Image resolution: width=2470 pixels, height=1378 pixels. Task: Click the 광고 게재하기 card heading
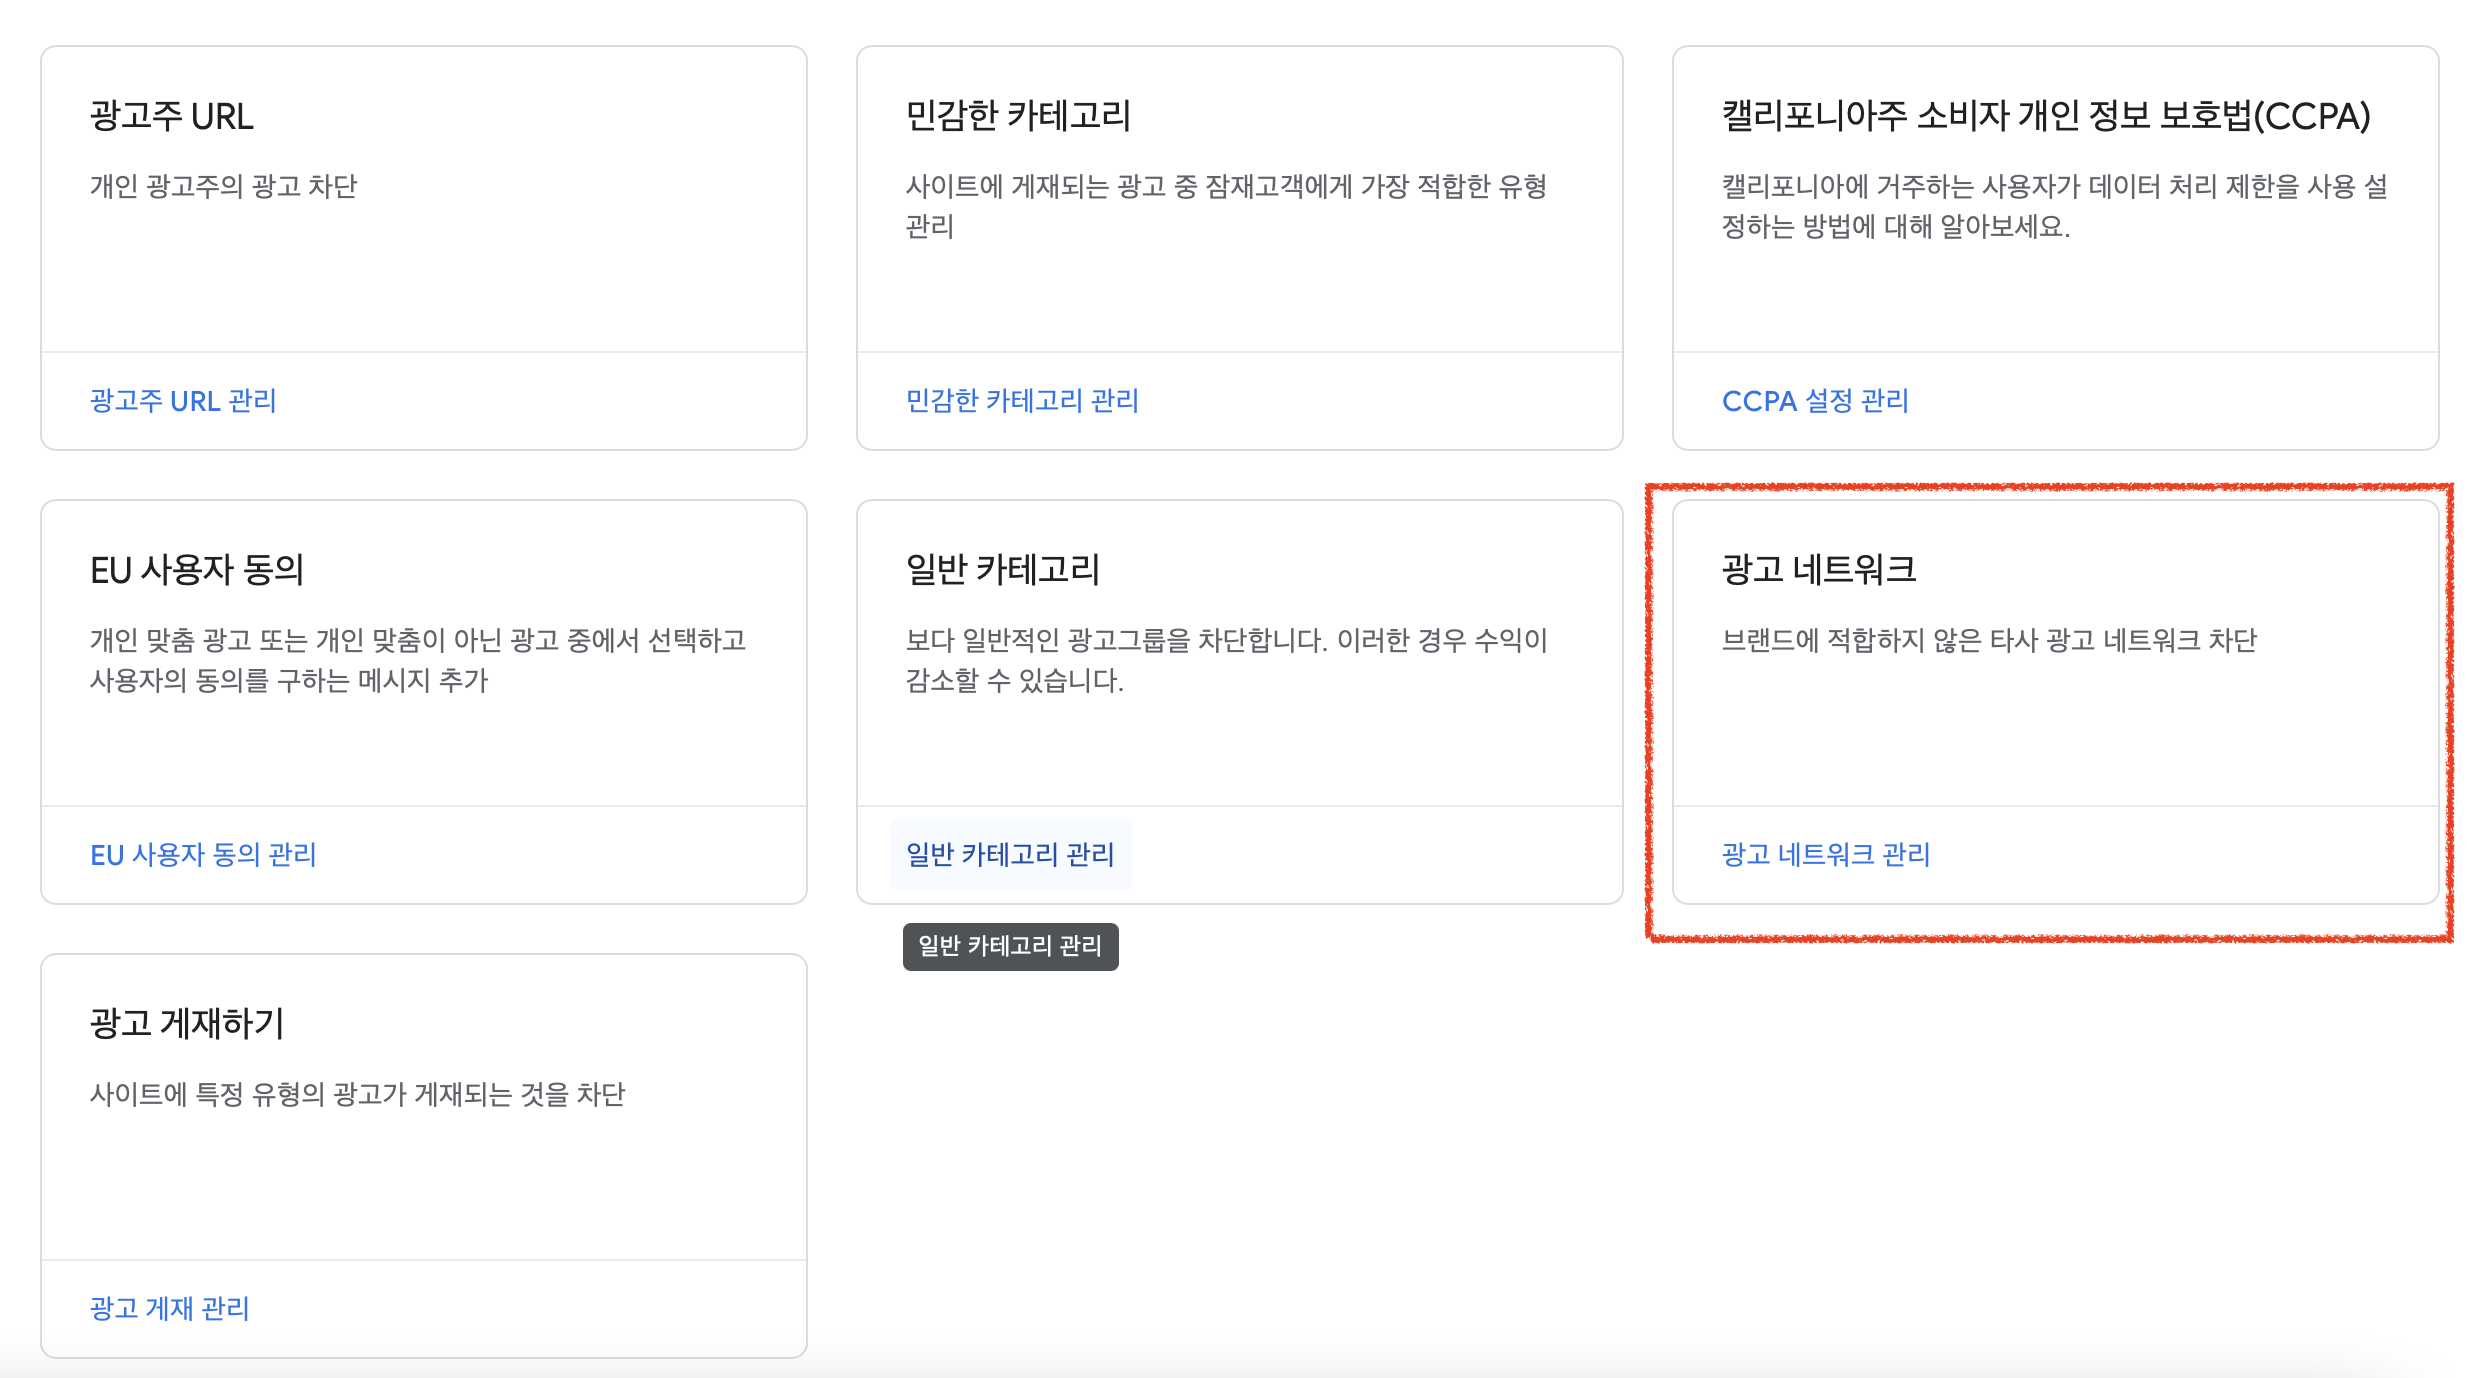coord(187,1024)
